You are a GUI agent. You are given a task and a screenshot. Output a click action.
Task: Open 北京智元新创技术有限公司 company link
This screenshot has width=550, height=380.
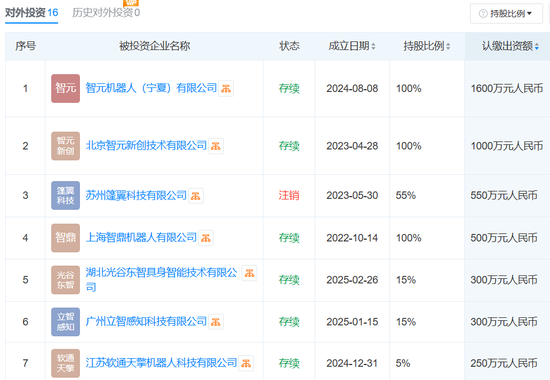(x=146, y=146)
